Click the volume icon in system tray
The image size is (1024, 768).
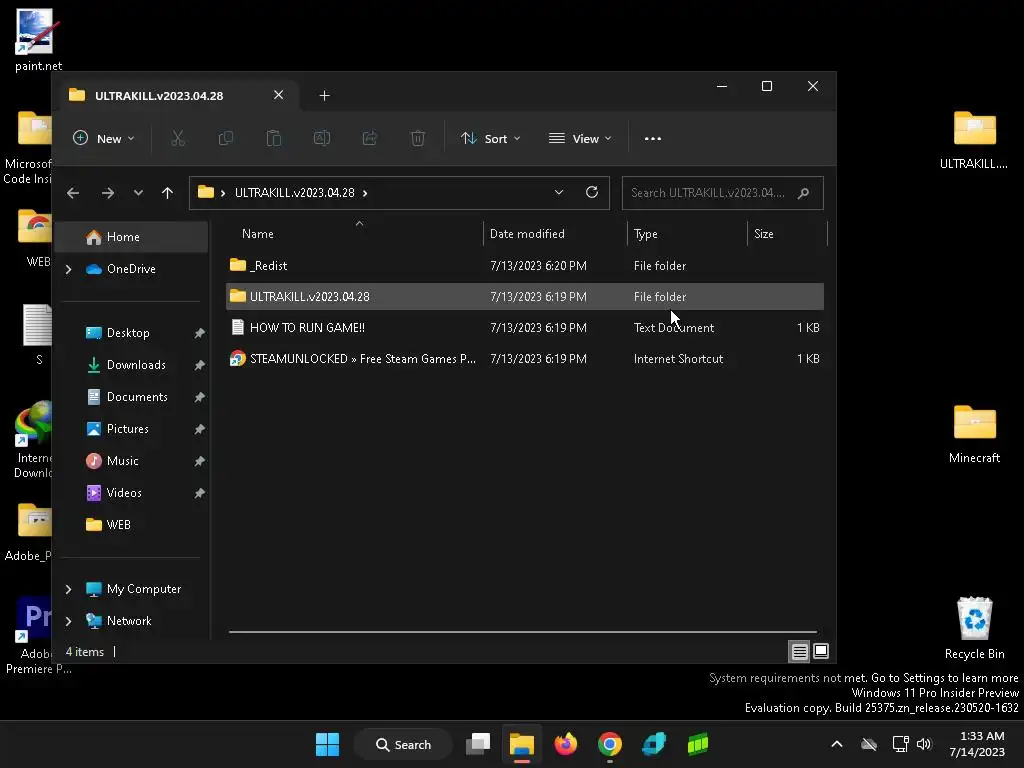(923, 744)
